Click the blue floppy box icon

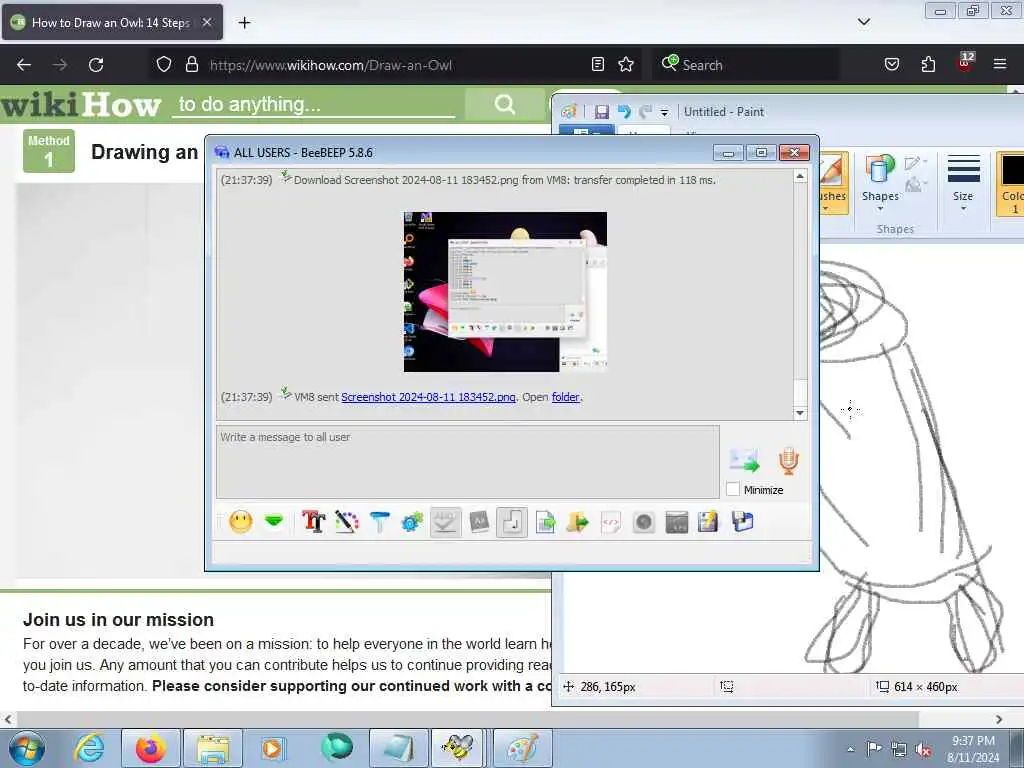pos(742,522)
